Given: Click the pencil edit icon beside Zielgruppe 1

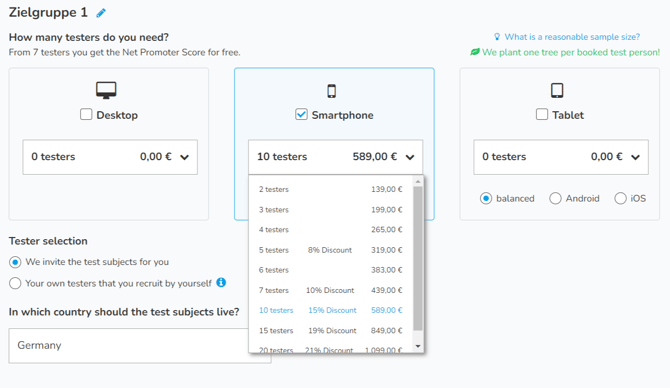Looking at the screenshot, I should (x=101, y=13).
